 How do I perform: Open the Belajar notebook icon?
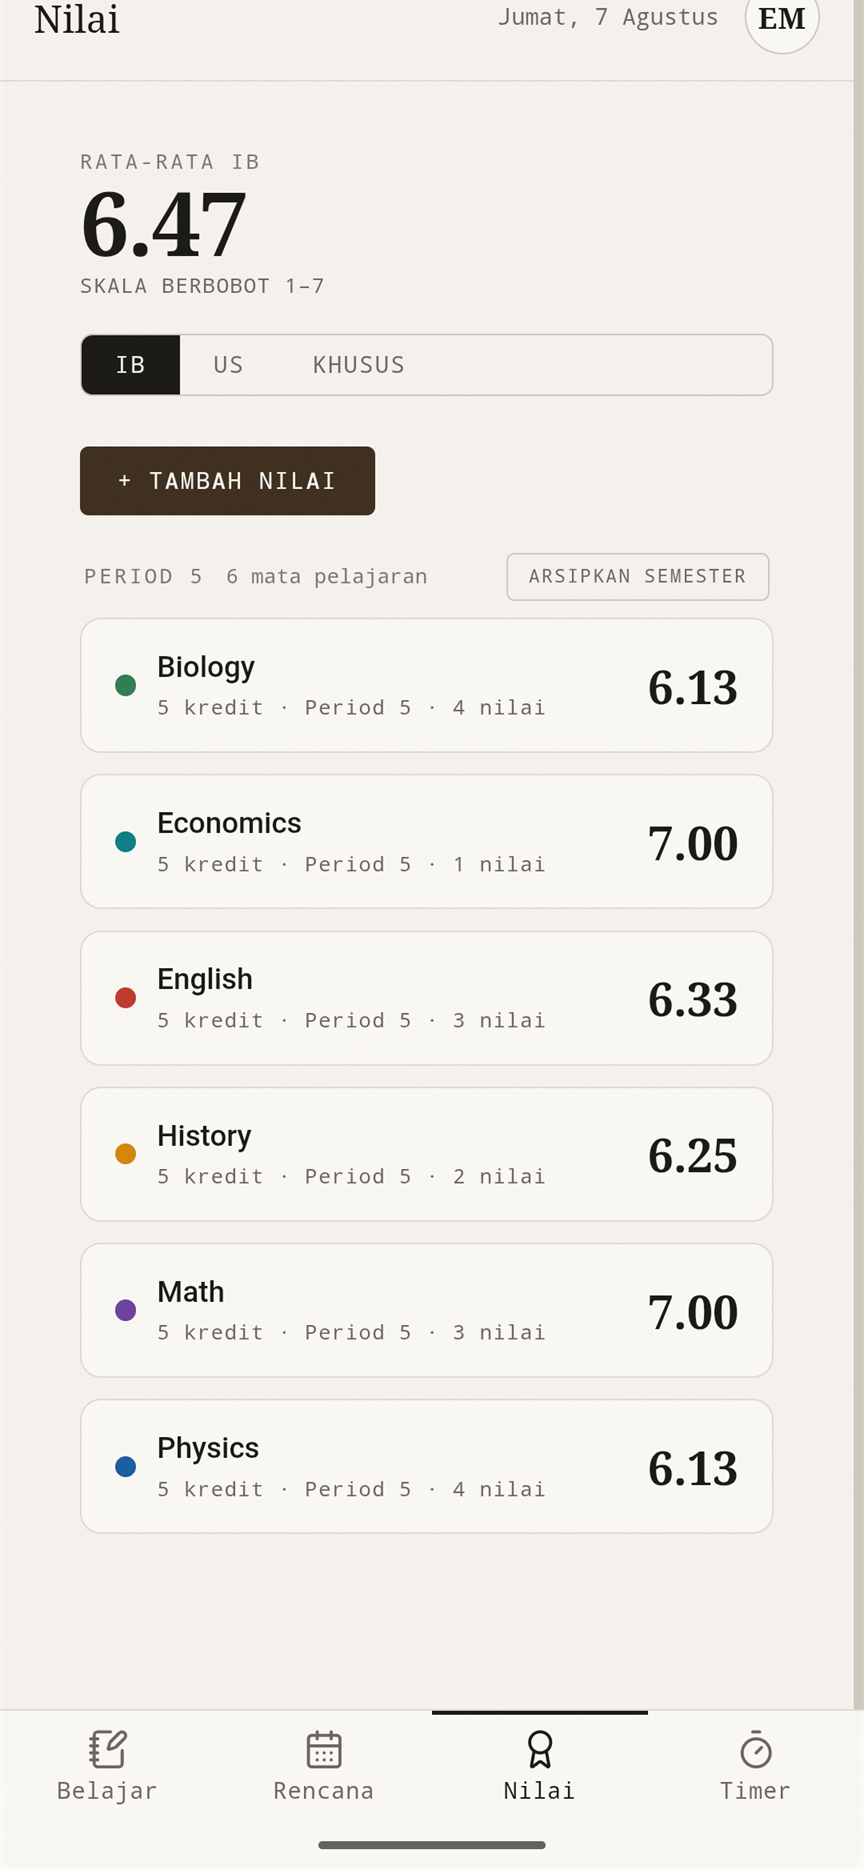[107, 1749]
